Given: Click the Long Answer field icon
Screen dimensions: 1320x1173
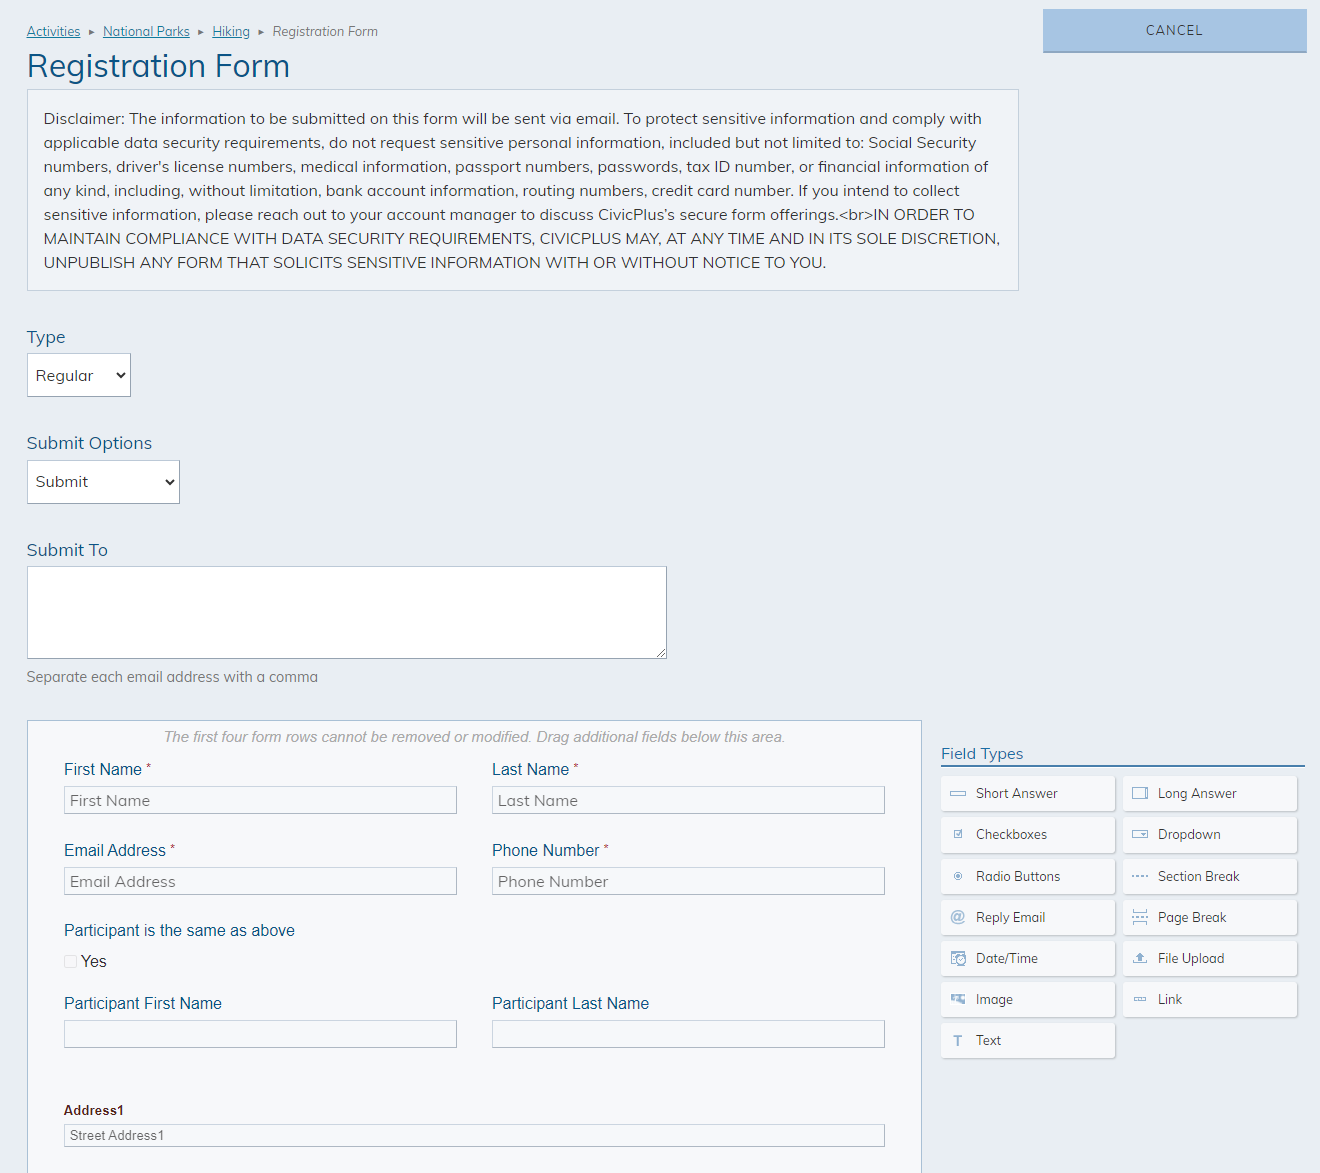Looking at the screenshot, I should [x=1140, y=793].
